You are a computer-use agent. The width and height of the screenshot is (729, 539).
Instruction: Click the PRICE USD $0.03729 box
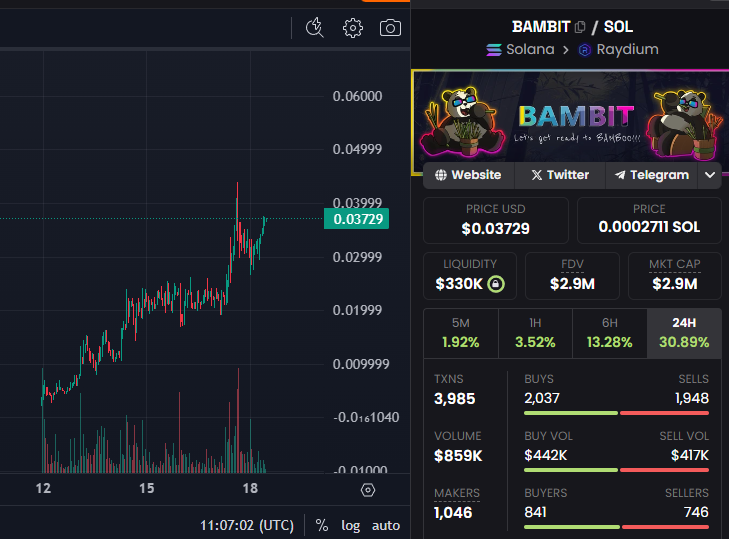pos(496,220)
